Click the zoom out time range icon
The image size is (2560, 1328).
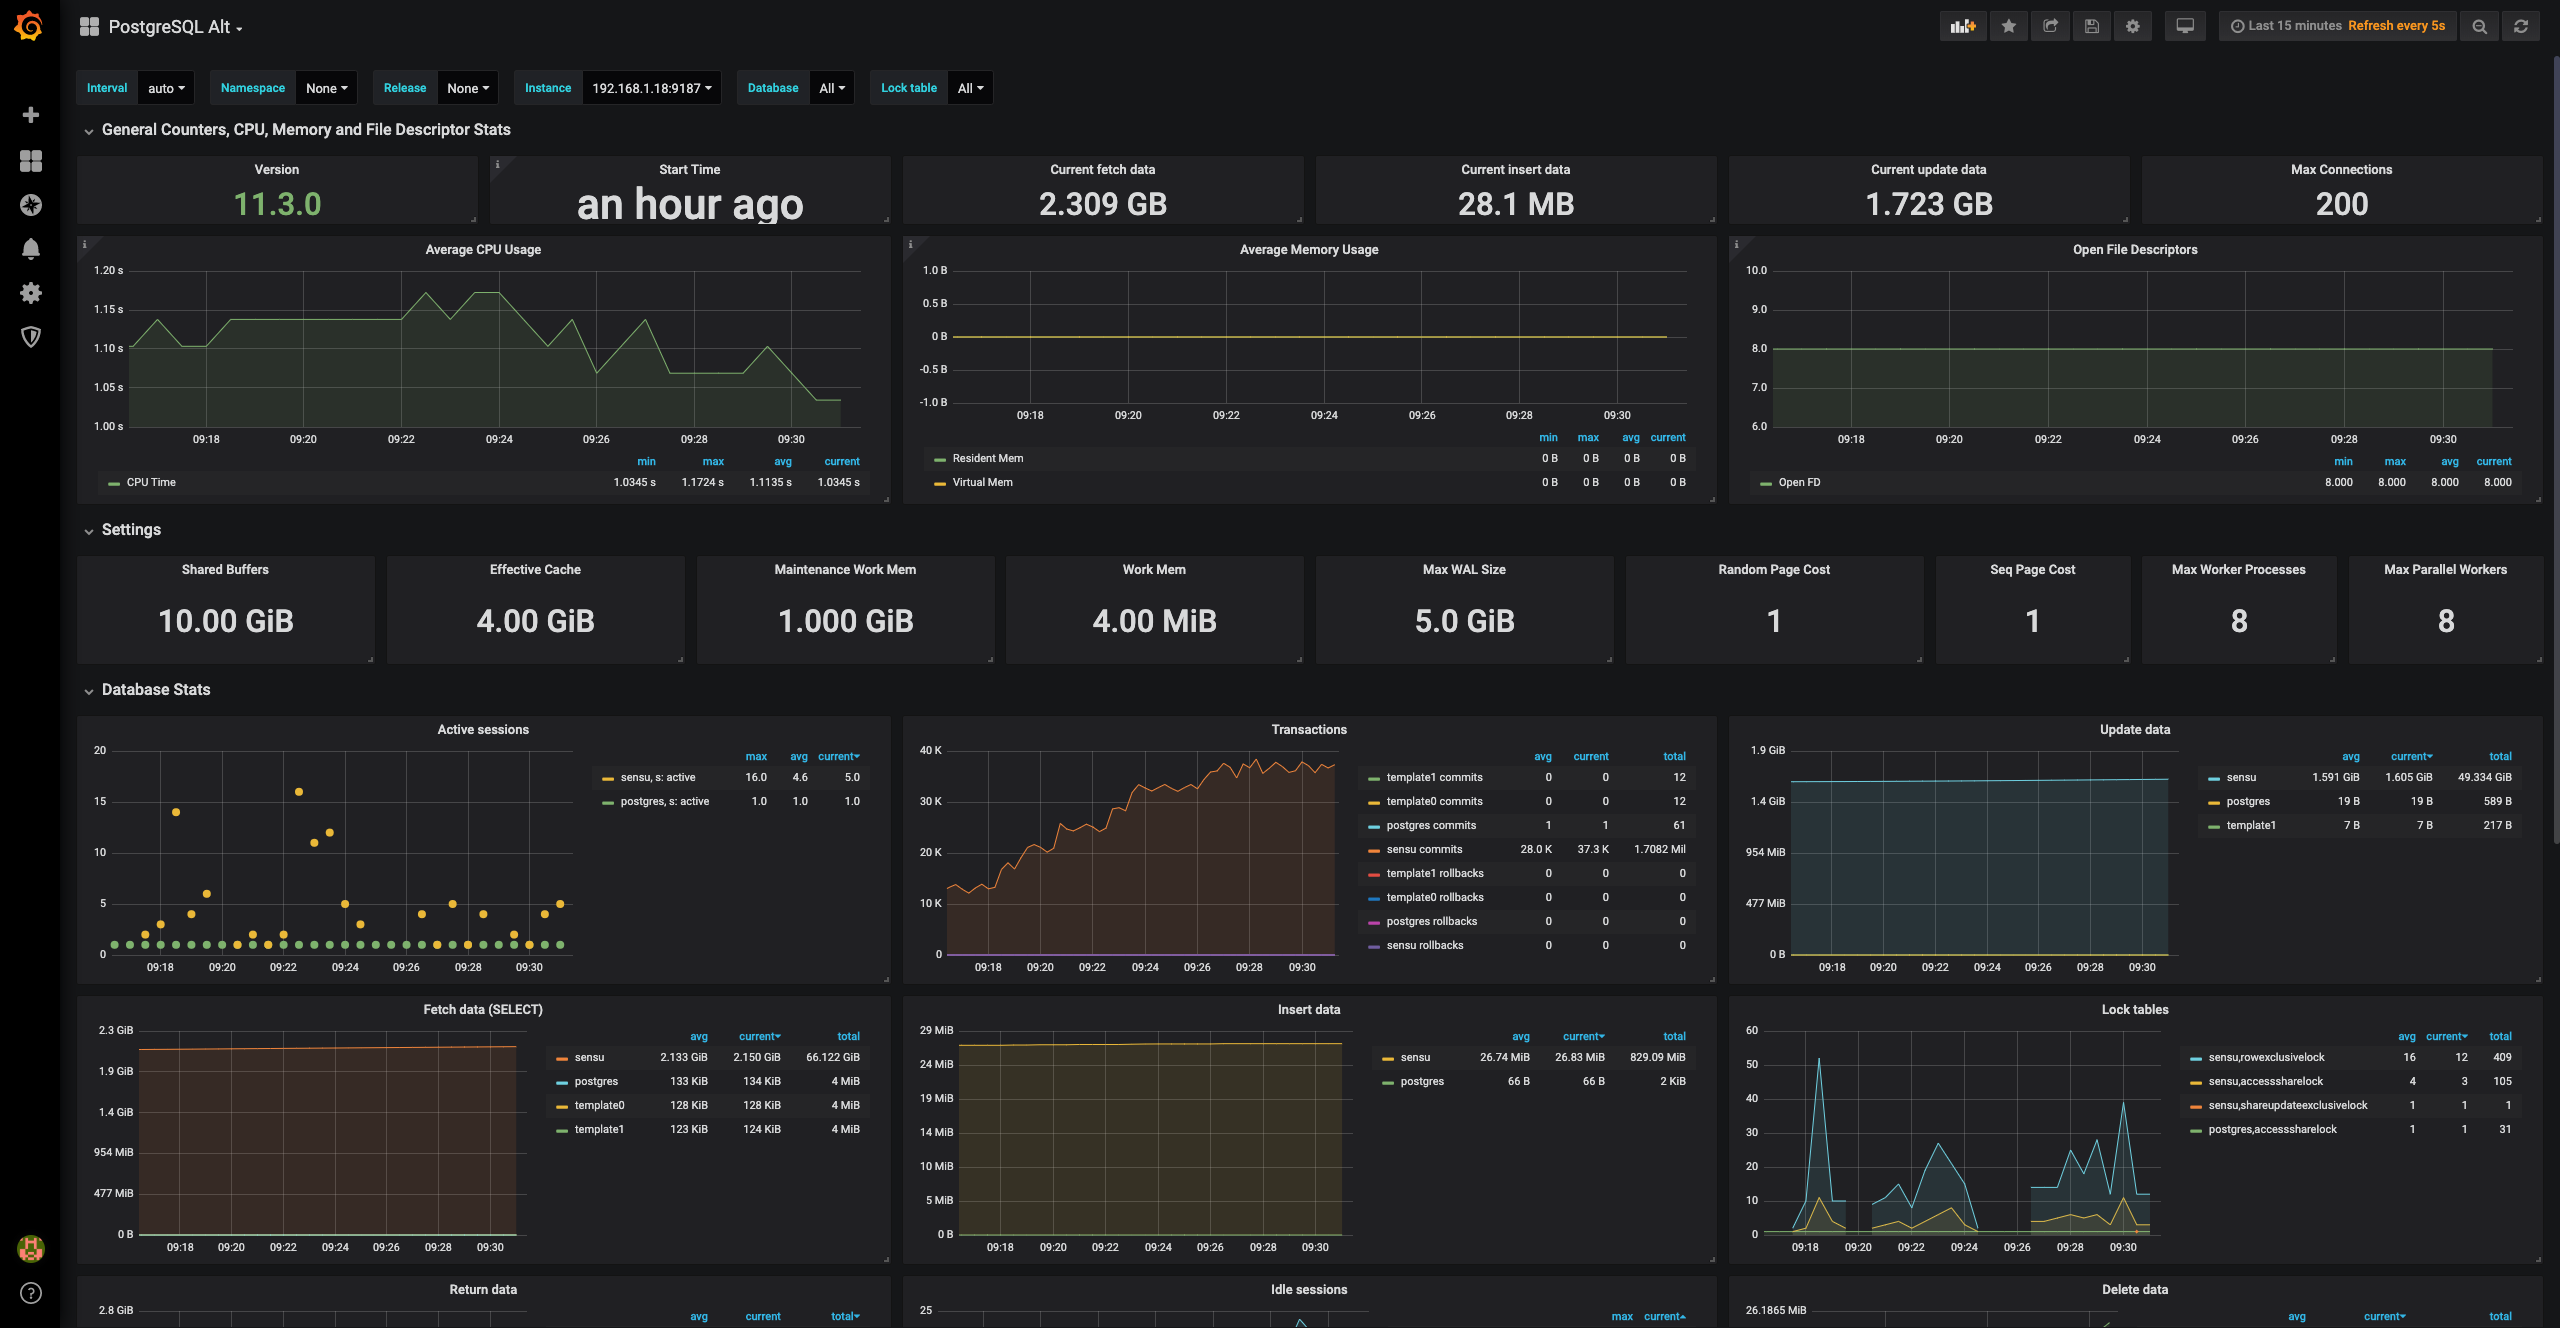[2479, 26]
